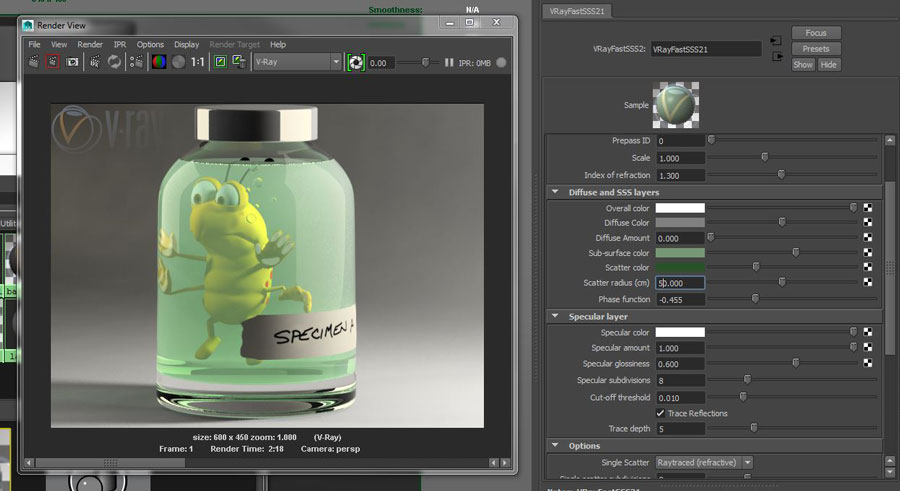Pause the IPR tuning
This screenshot has width=900, height=491.
pyautogui.click(x=449, y=63)
